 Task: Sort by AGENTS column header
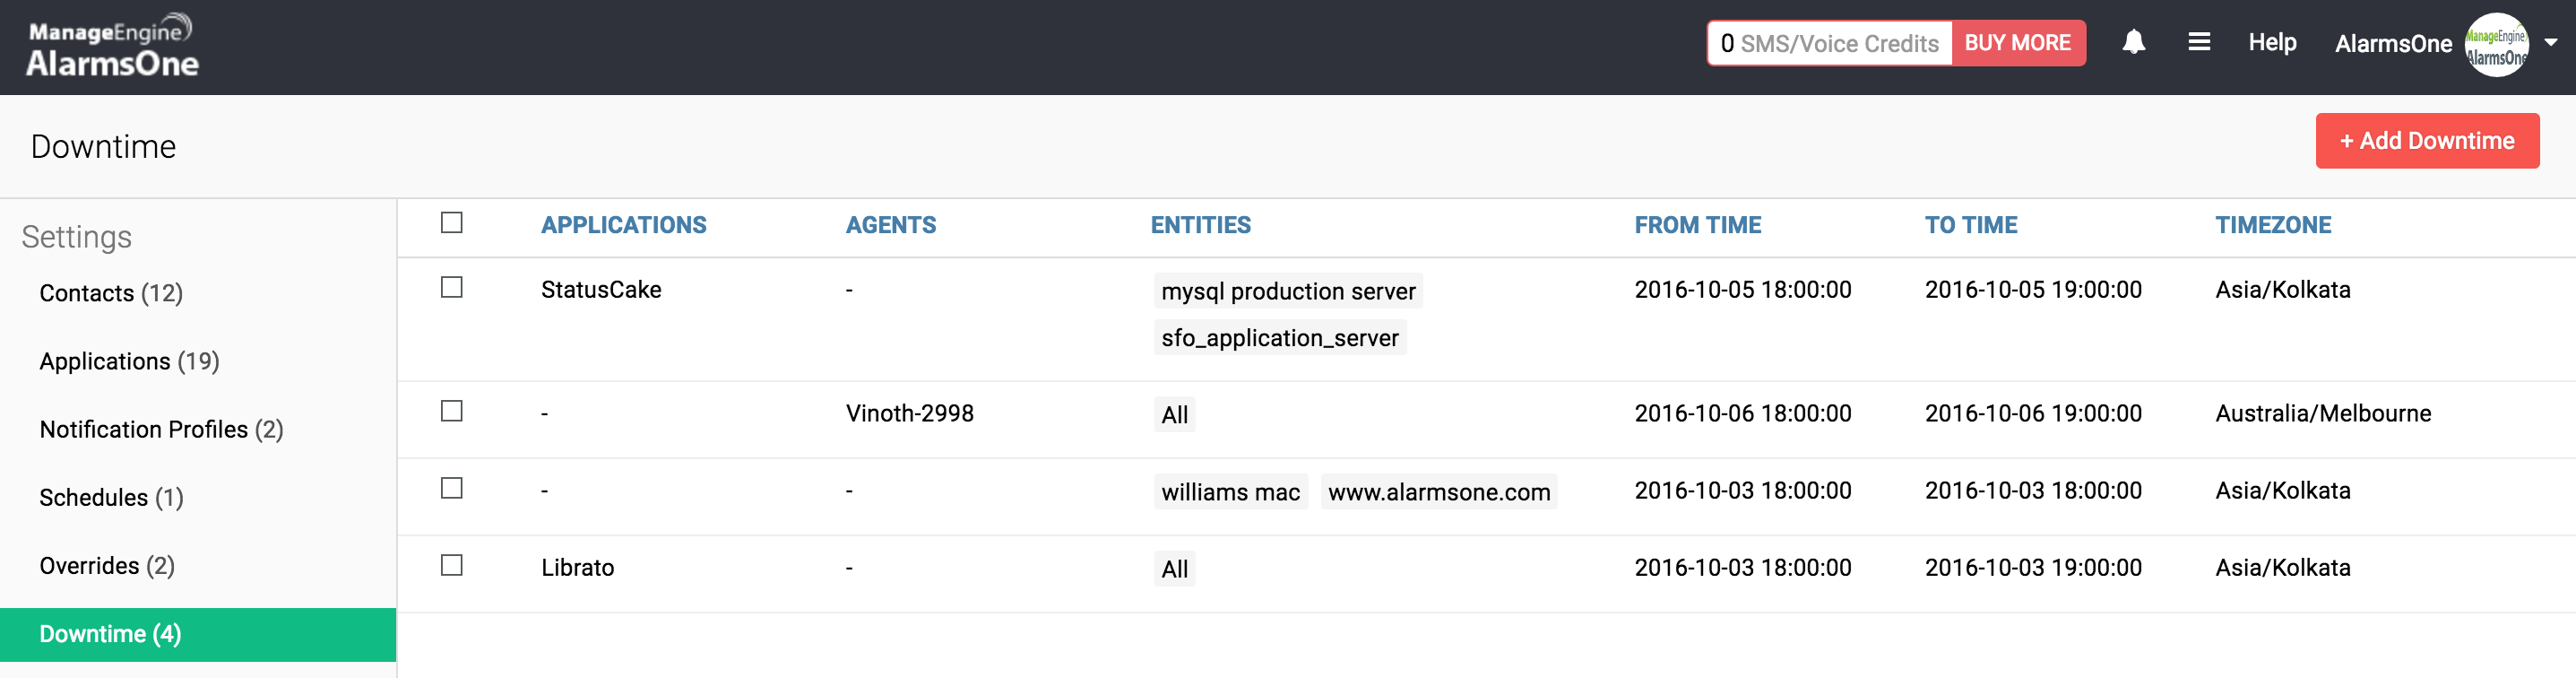tap(891, 225)
